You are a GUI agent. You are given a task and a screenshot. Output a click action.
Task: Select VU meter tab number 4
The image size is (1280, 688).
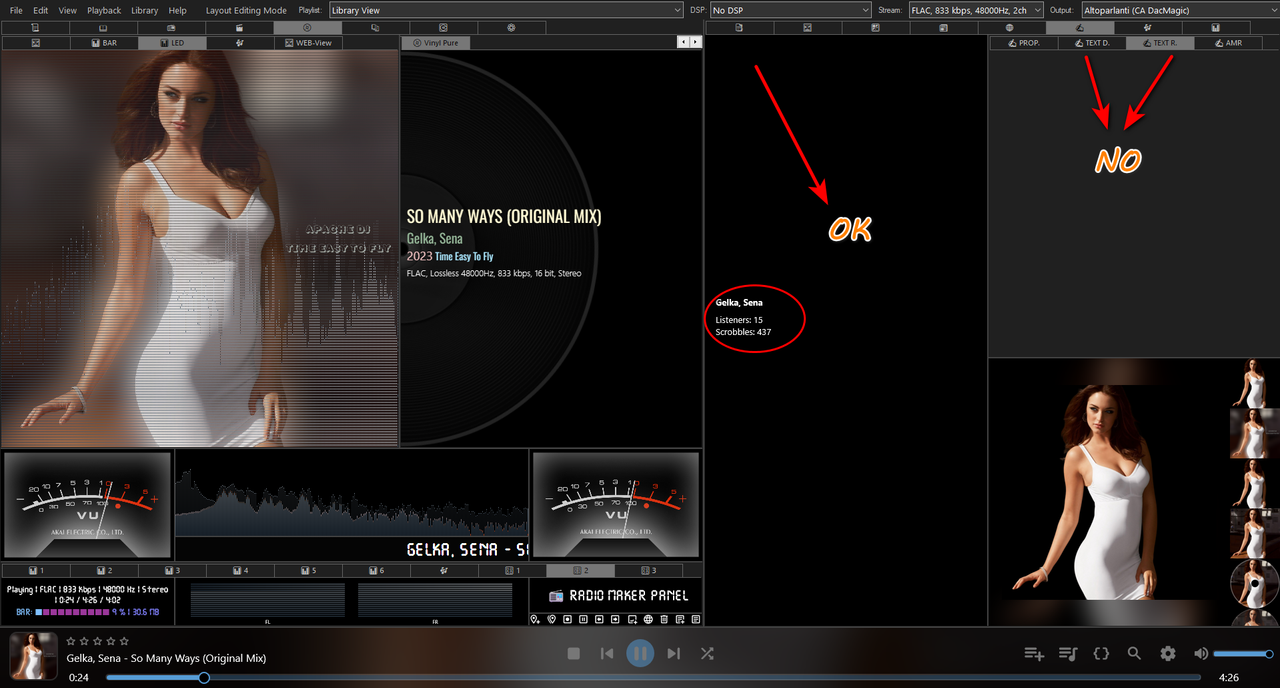click(240, 571)
